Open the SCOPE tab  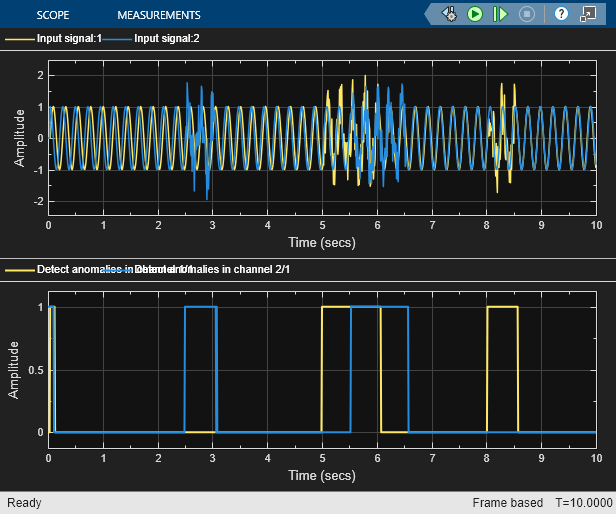point(53,15)
